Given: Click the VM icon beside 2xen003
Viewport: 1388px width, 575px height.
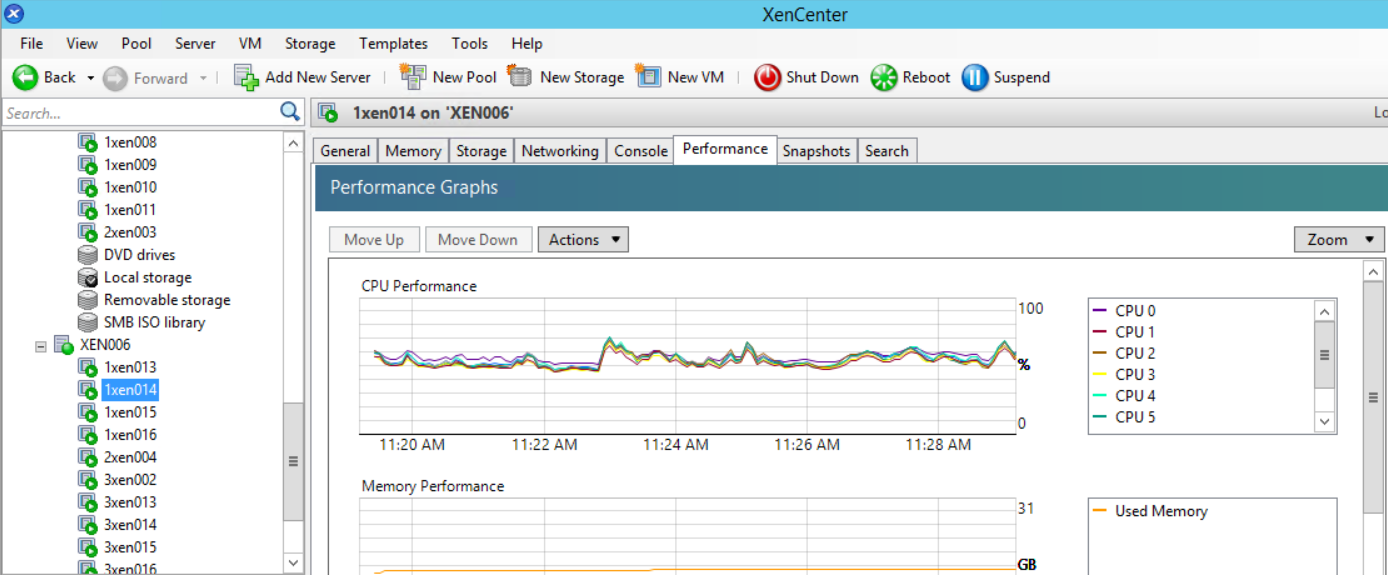Looking at the screenshot, I should click(x=88, y=233).
